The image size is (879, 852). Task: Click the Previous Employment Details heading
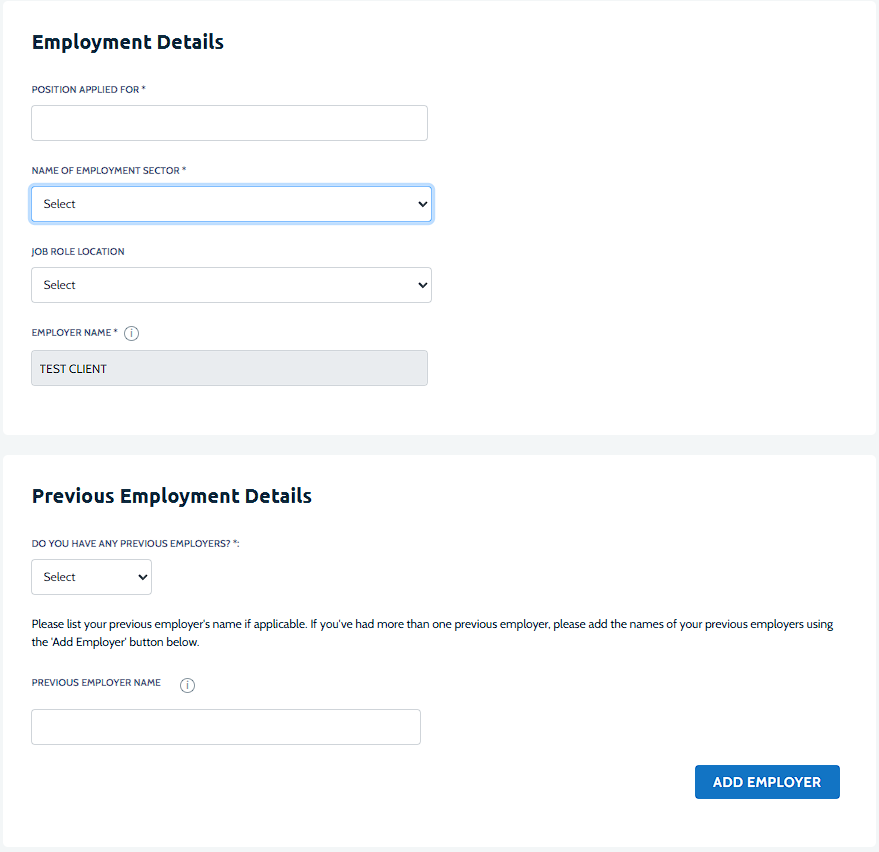tap(172, 496)
